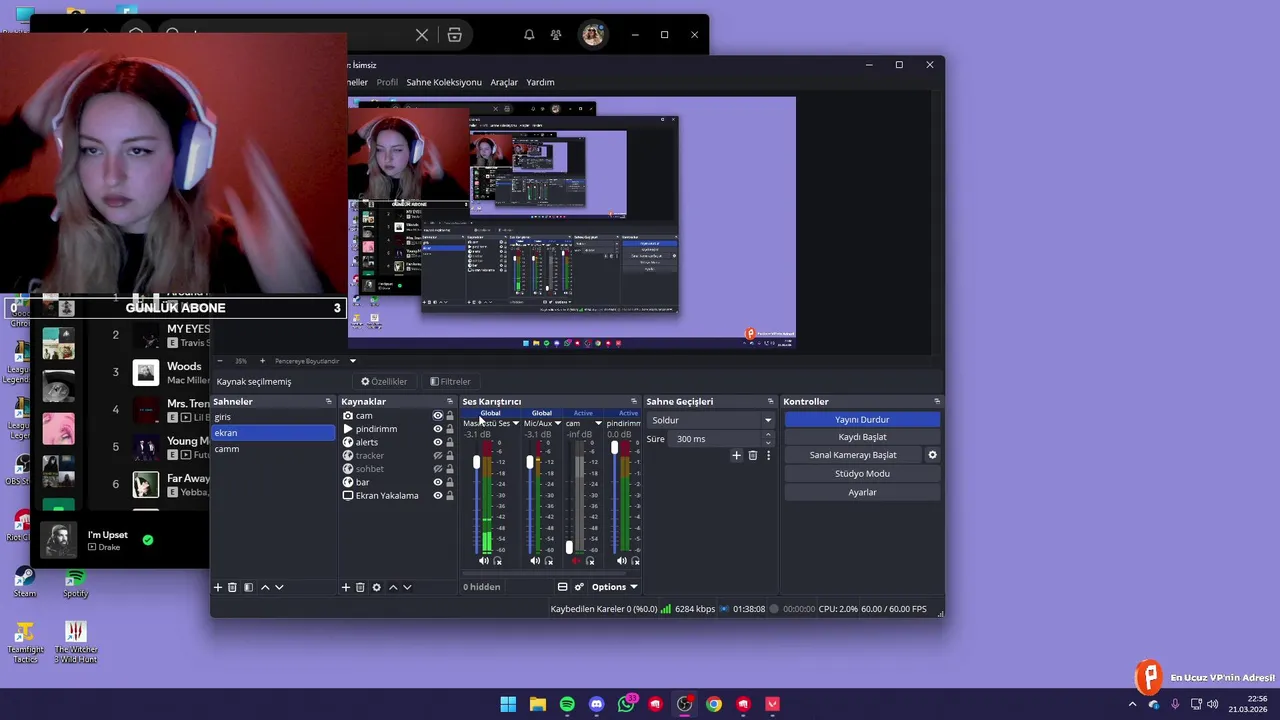Open Discord from the Windows taskbar

coord(597,704)
